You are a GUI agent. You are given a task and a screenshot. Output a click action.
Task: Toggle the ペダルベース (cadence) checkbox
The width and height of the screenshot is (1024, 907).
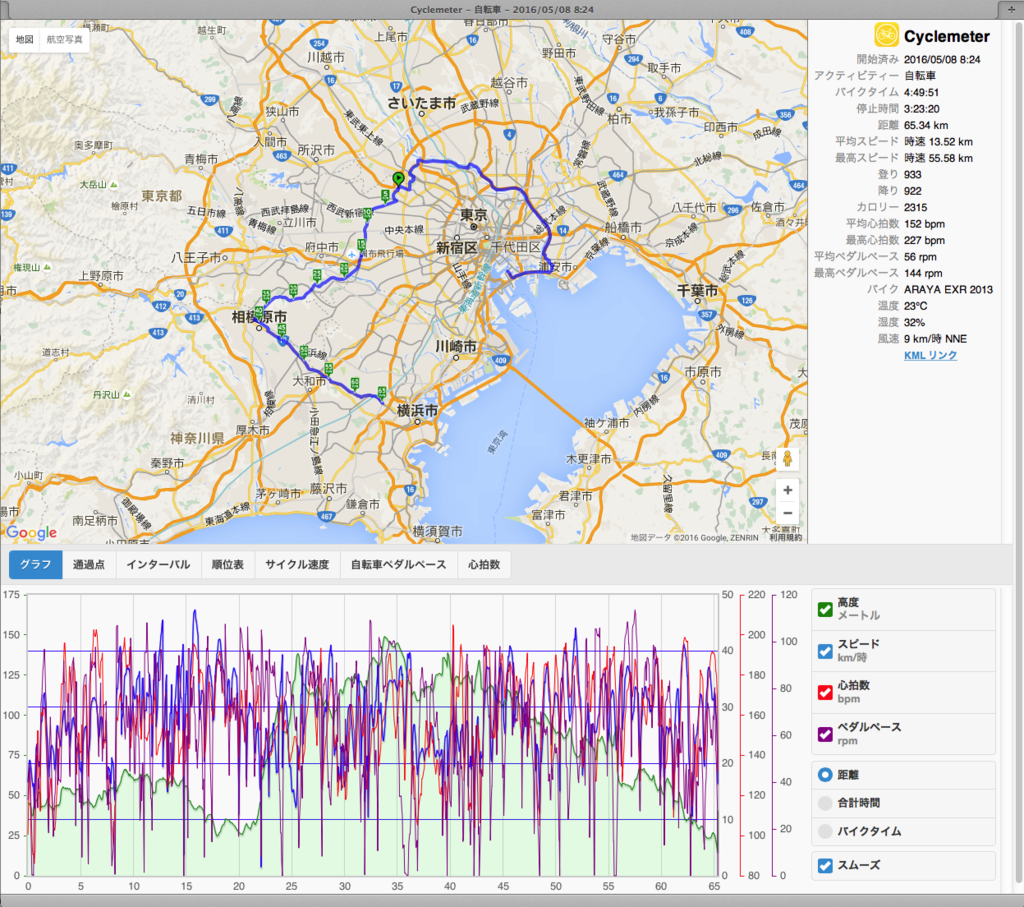(x=825, y=735)
